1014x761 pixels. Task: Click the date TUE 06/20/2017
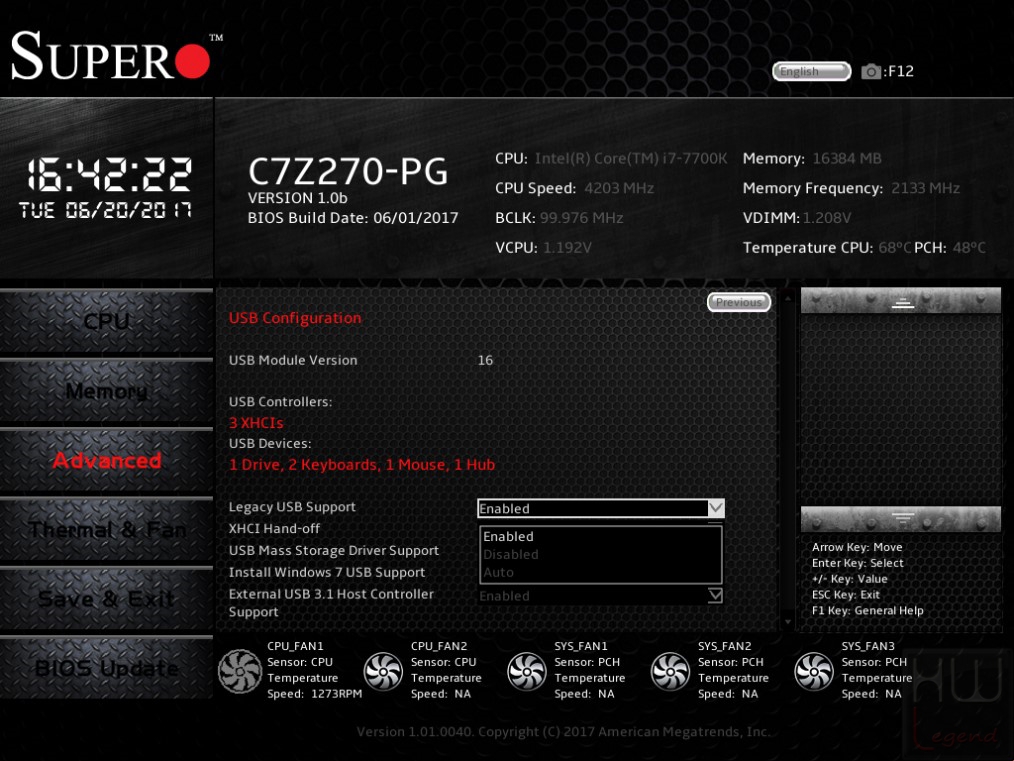105,210
